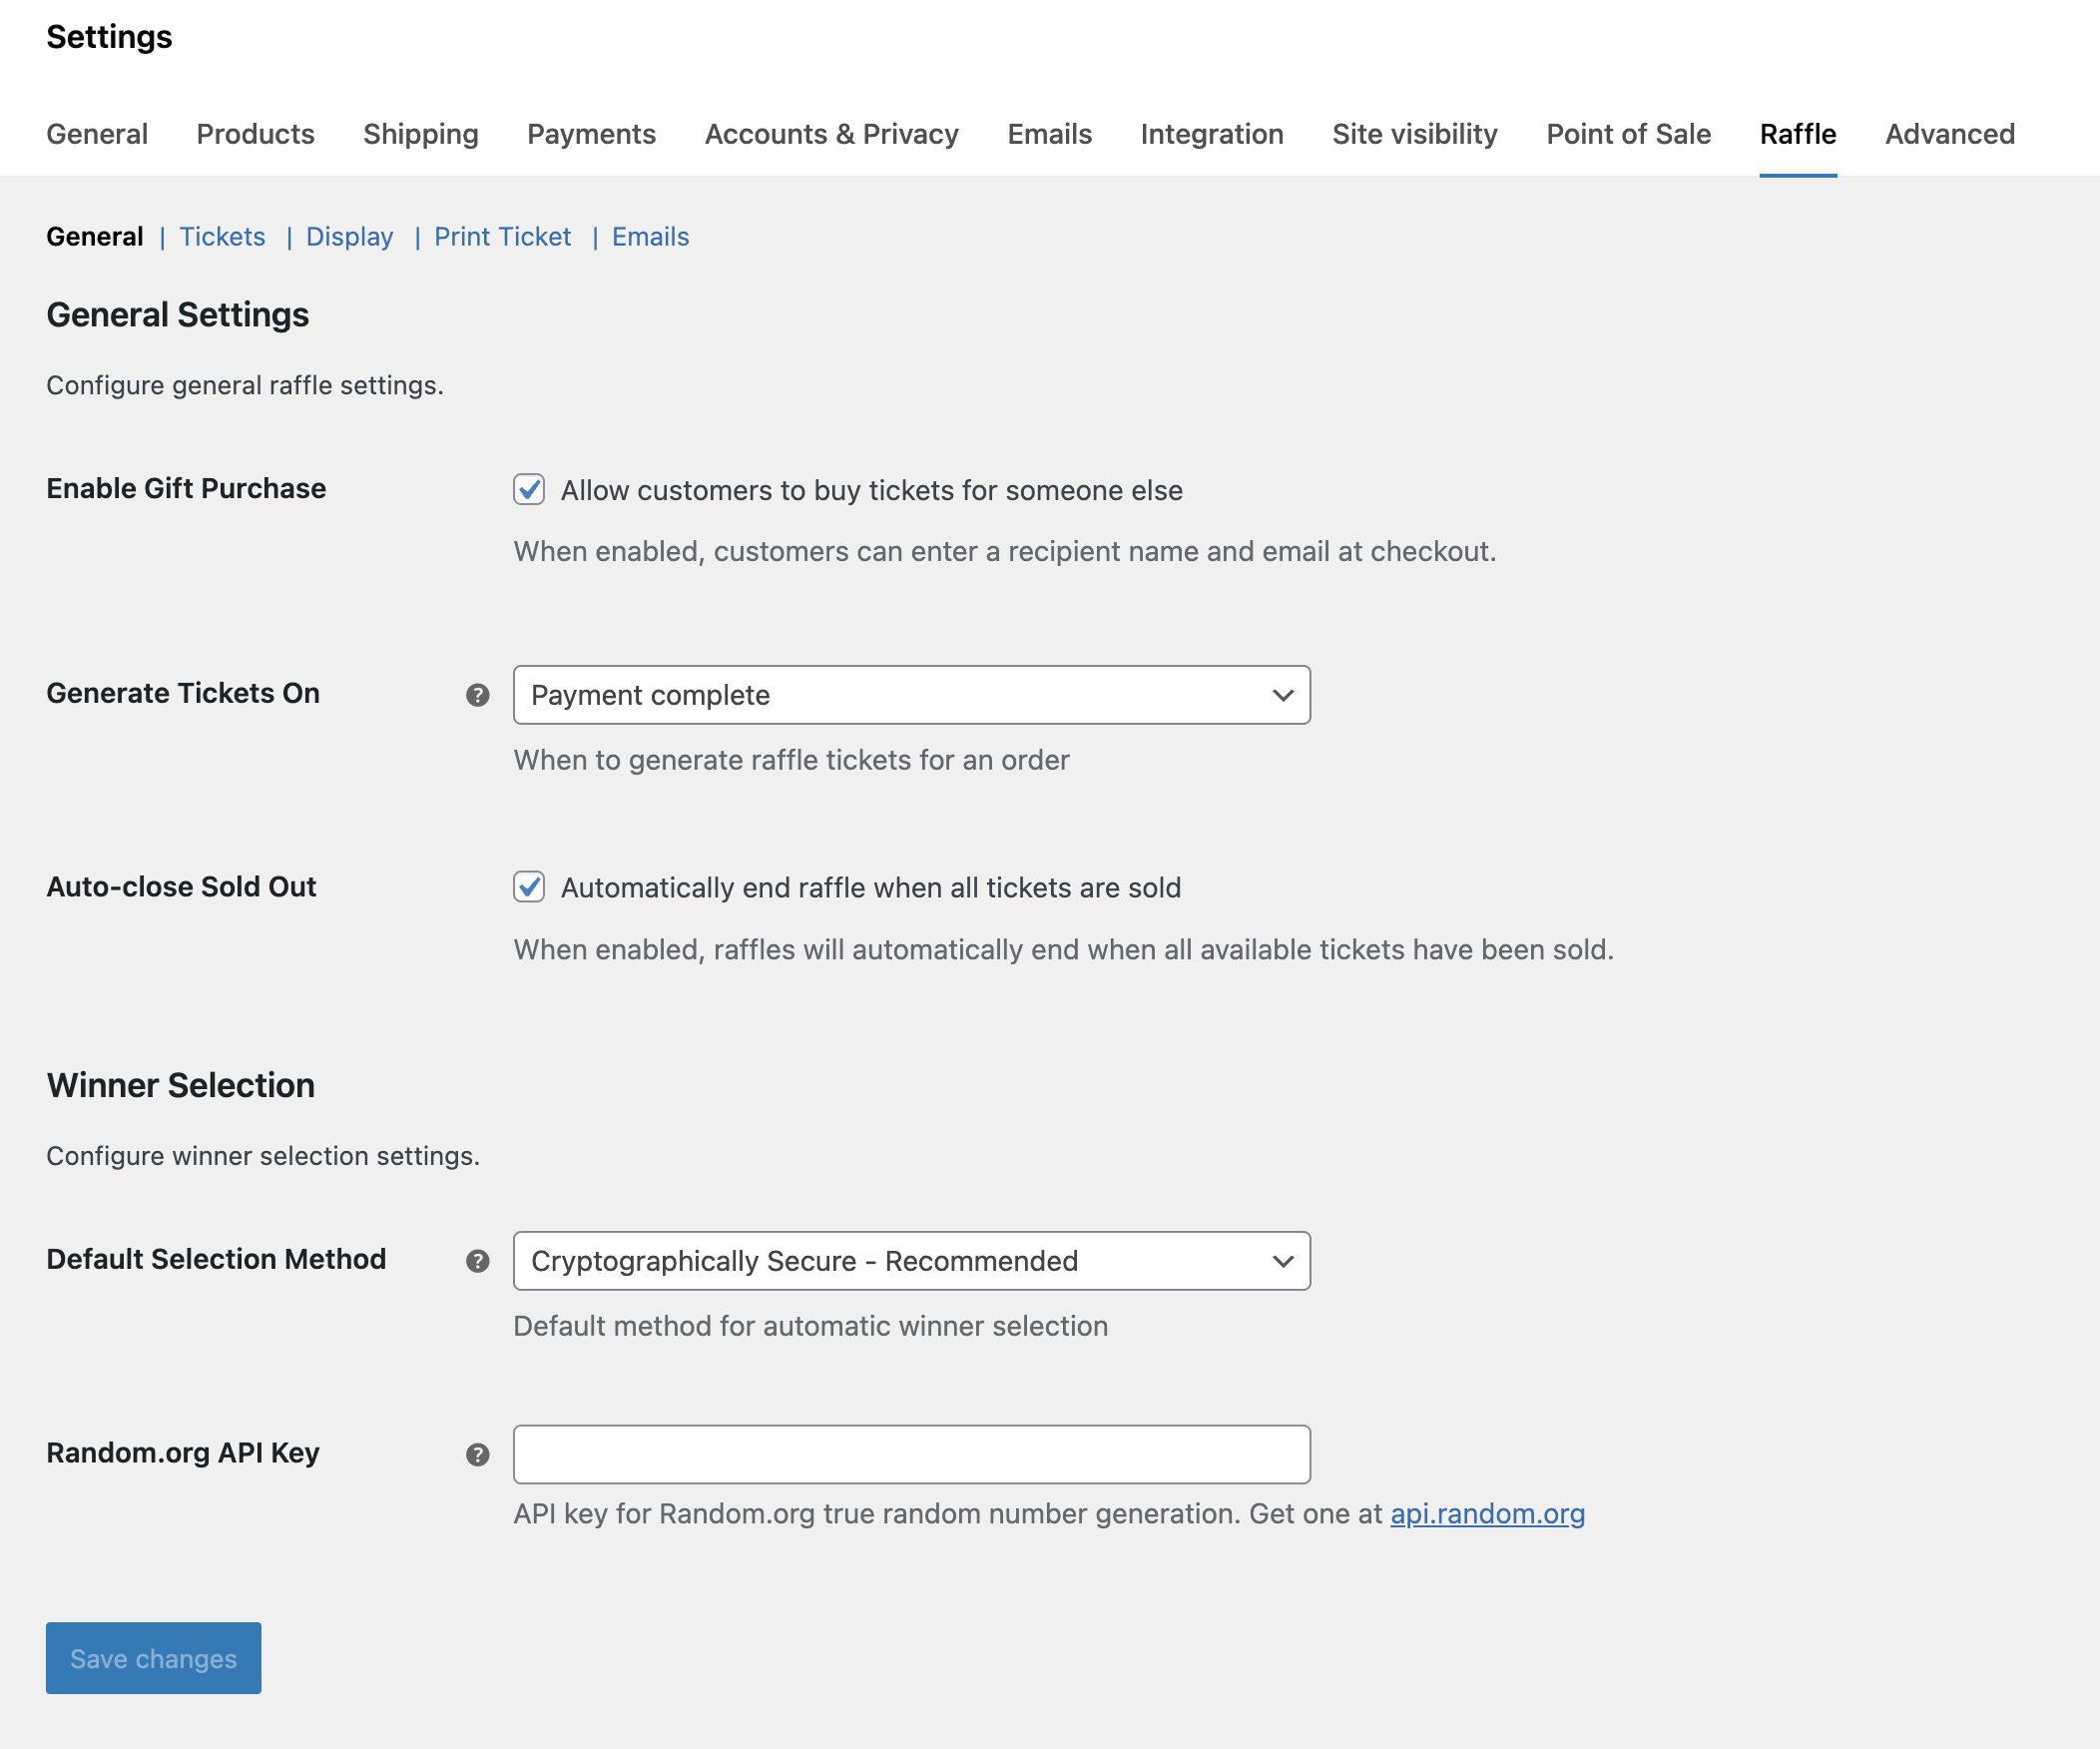This screenshot has width=2100, height=1749.
Task: Click the Random.org API Key help icon
Action: click(x=478, y=1455)
